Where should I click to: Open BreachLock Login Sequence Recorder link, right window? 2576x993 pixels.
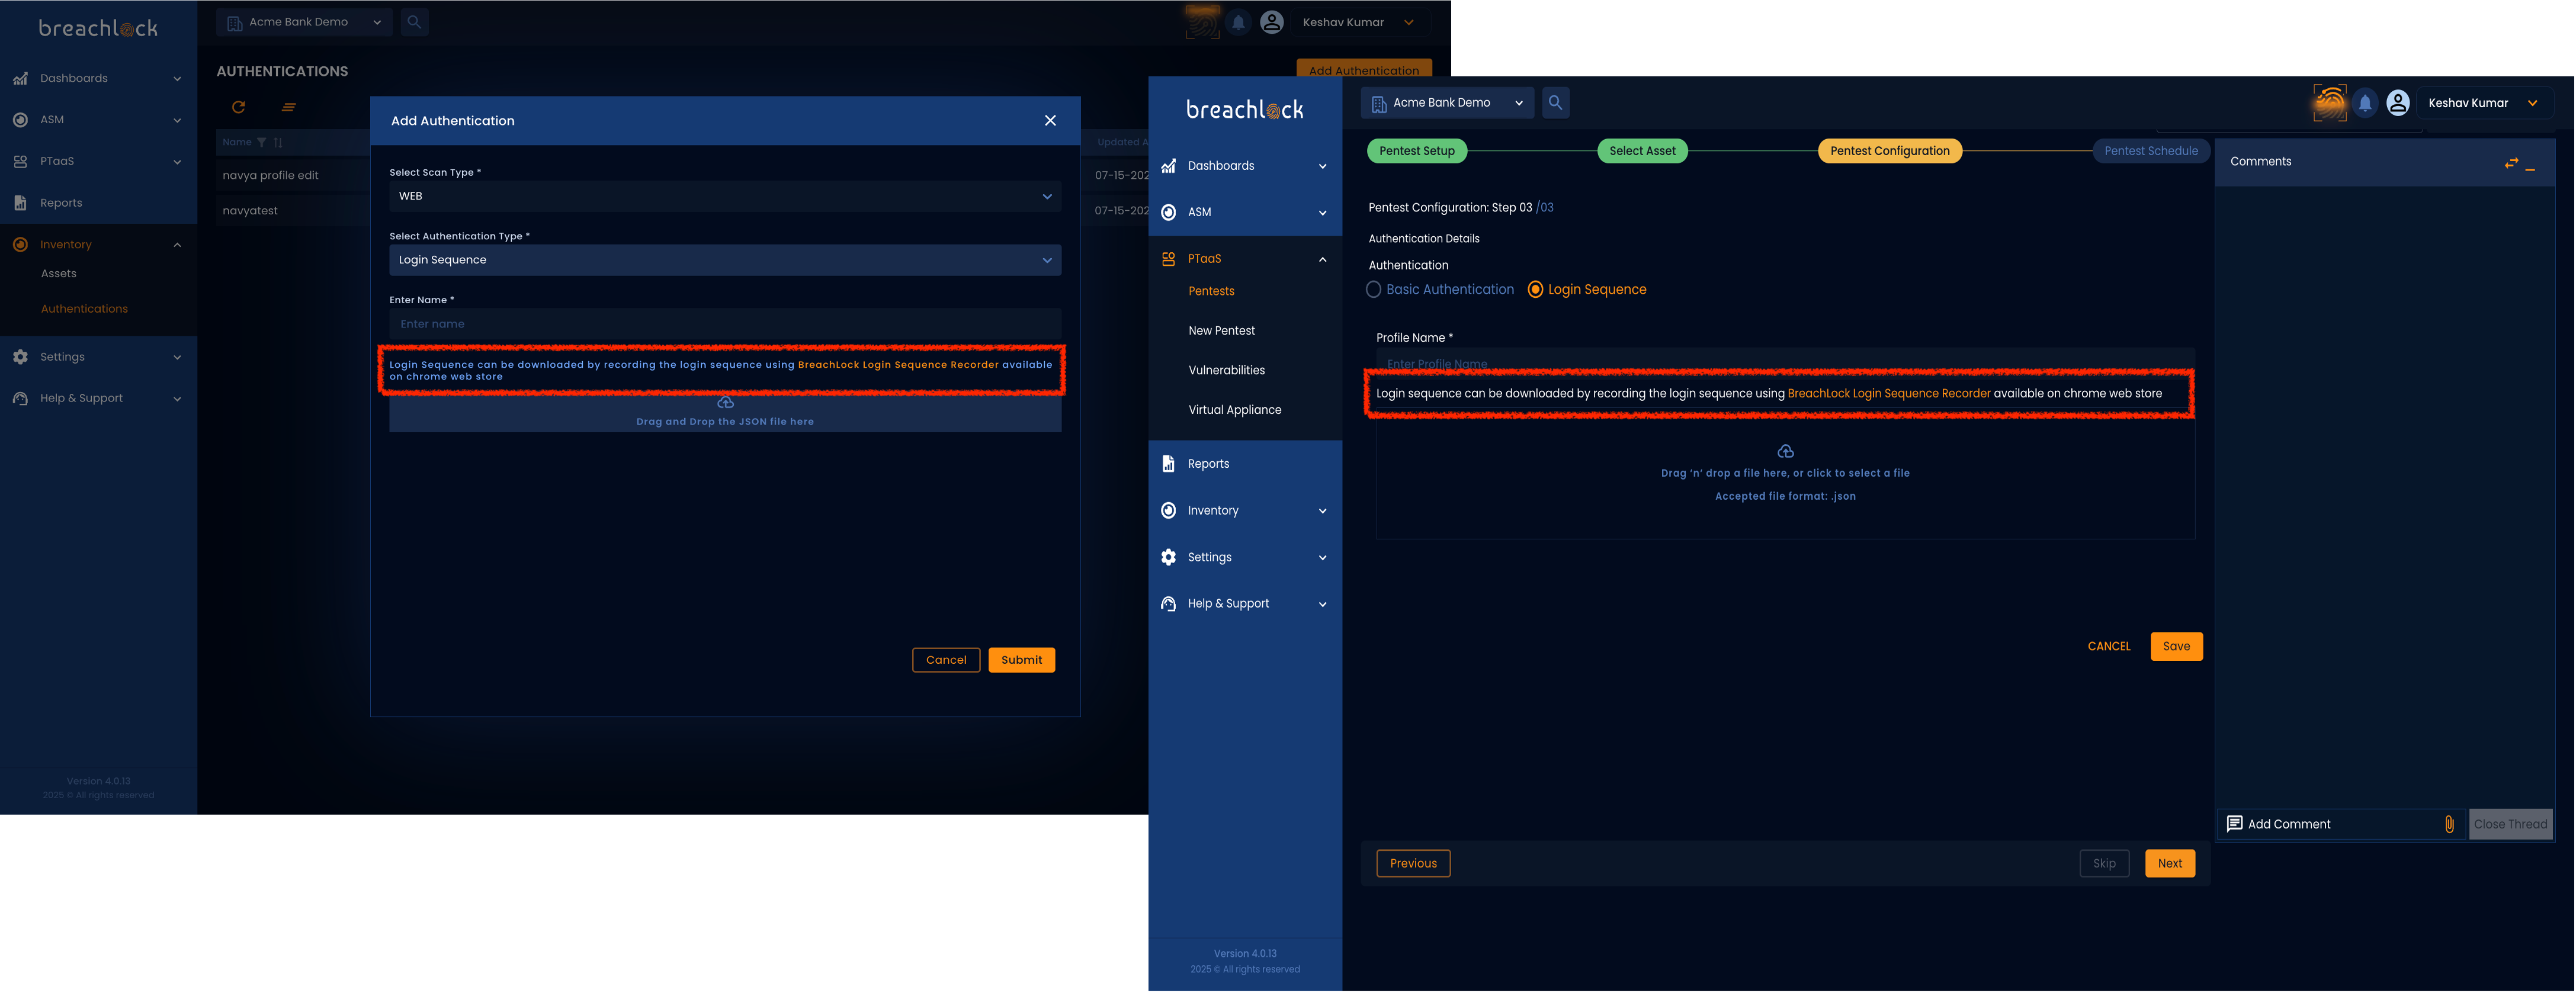pos(1888,394)
